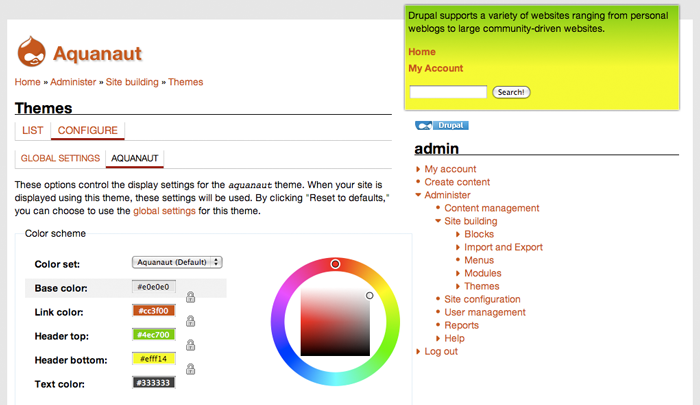Open the Color set dropdown
700x405 pixels.
pos(176,262)
